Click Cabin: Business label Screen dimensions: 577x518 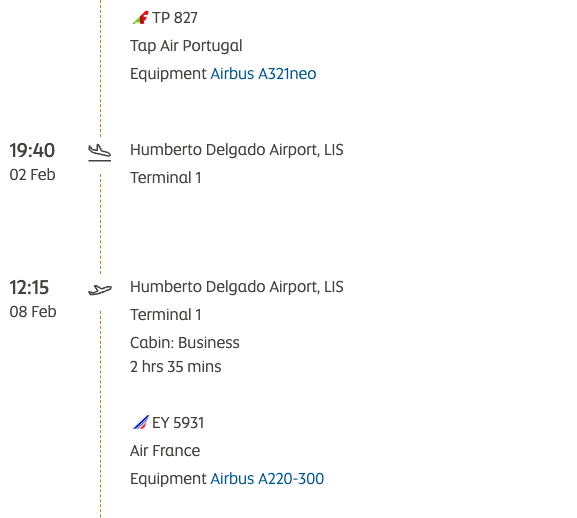coord(185,343)
